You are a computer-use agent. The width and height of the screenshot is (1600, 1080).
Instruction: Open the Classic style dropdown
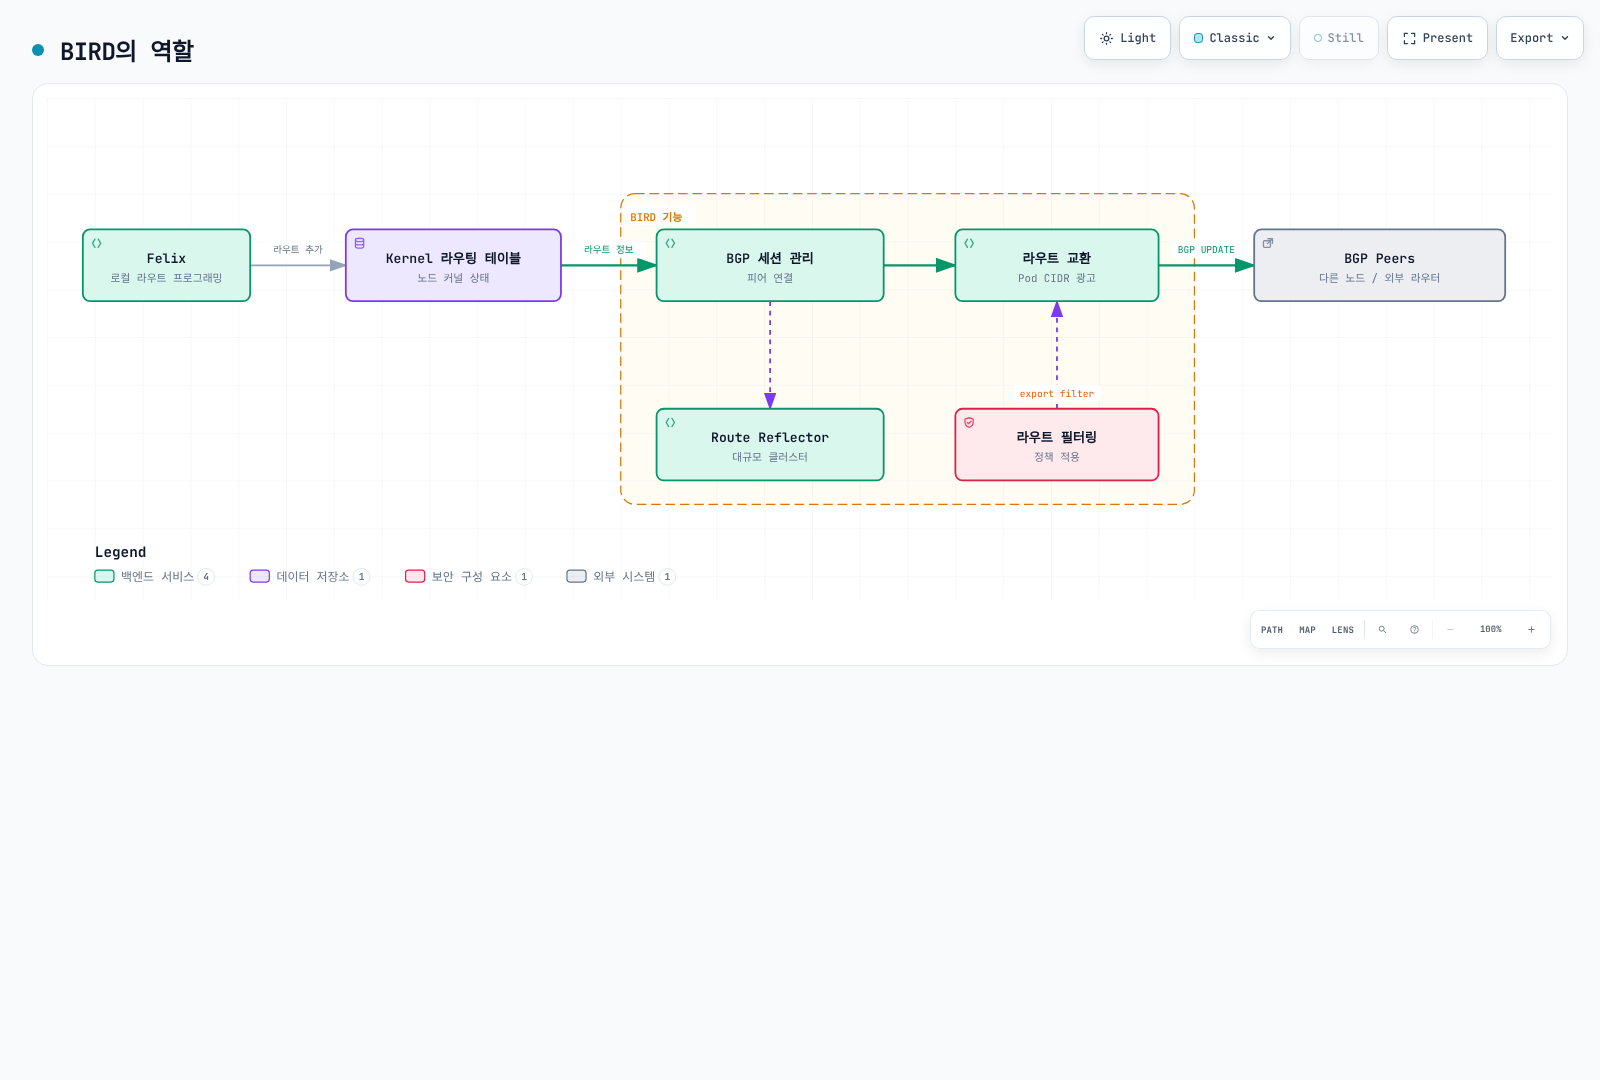1235,38
